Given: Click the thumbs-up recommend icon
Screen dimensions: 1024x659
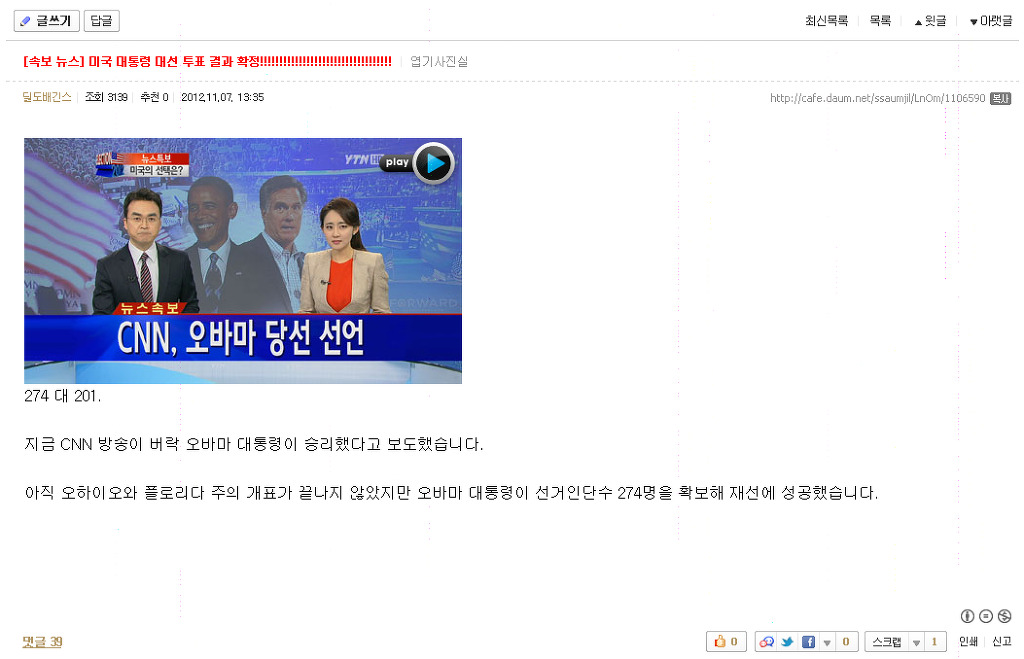Looking at the screenshot, I should [720, 641].
